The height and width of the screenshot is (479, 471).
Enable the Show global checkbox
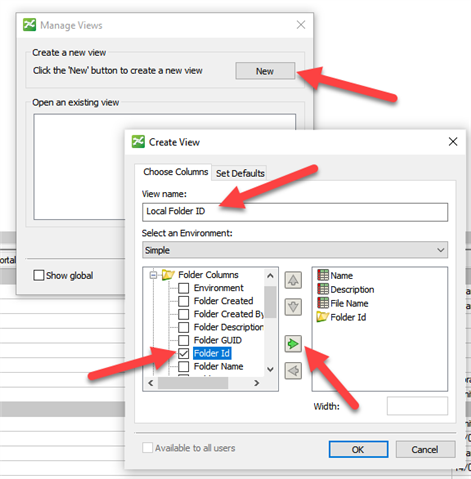tap(39, 275)
